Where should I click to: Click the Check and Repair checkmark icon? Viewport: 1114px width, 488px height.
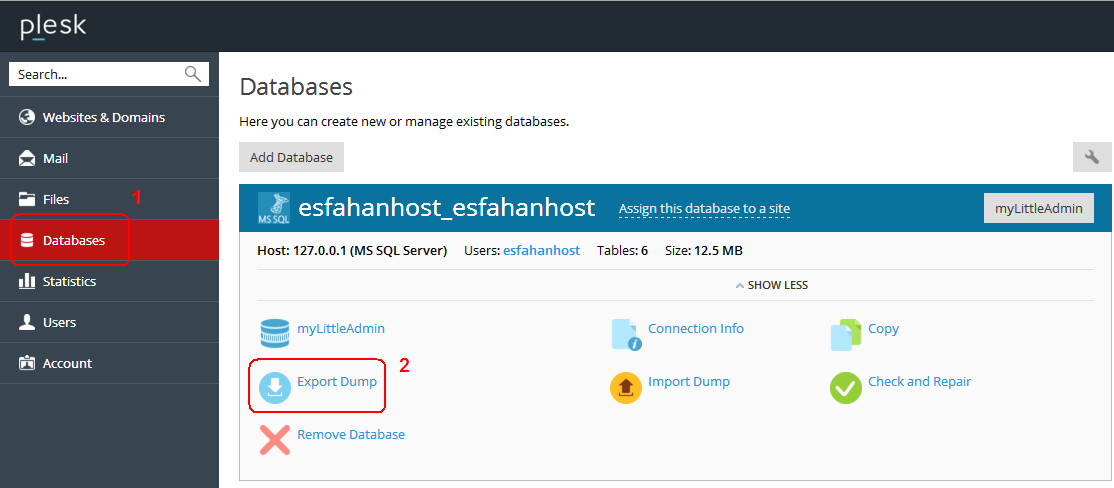[845, 388]
